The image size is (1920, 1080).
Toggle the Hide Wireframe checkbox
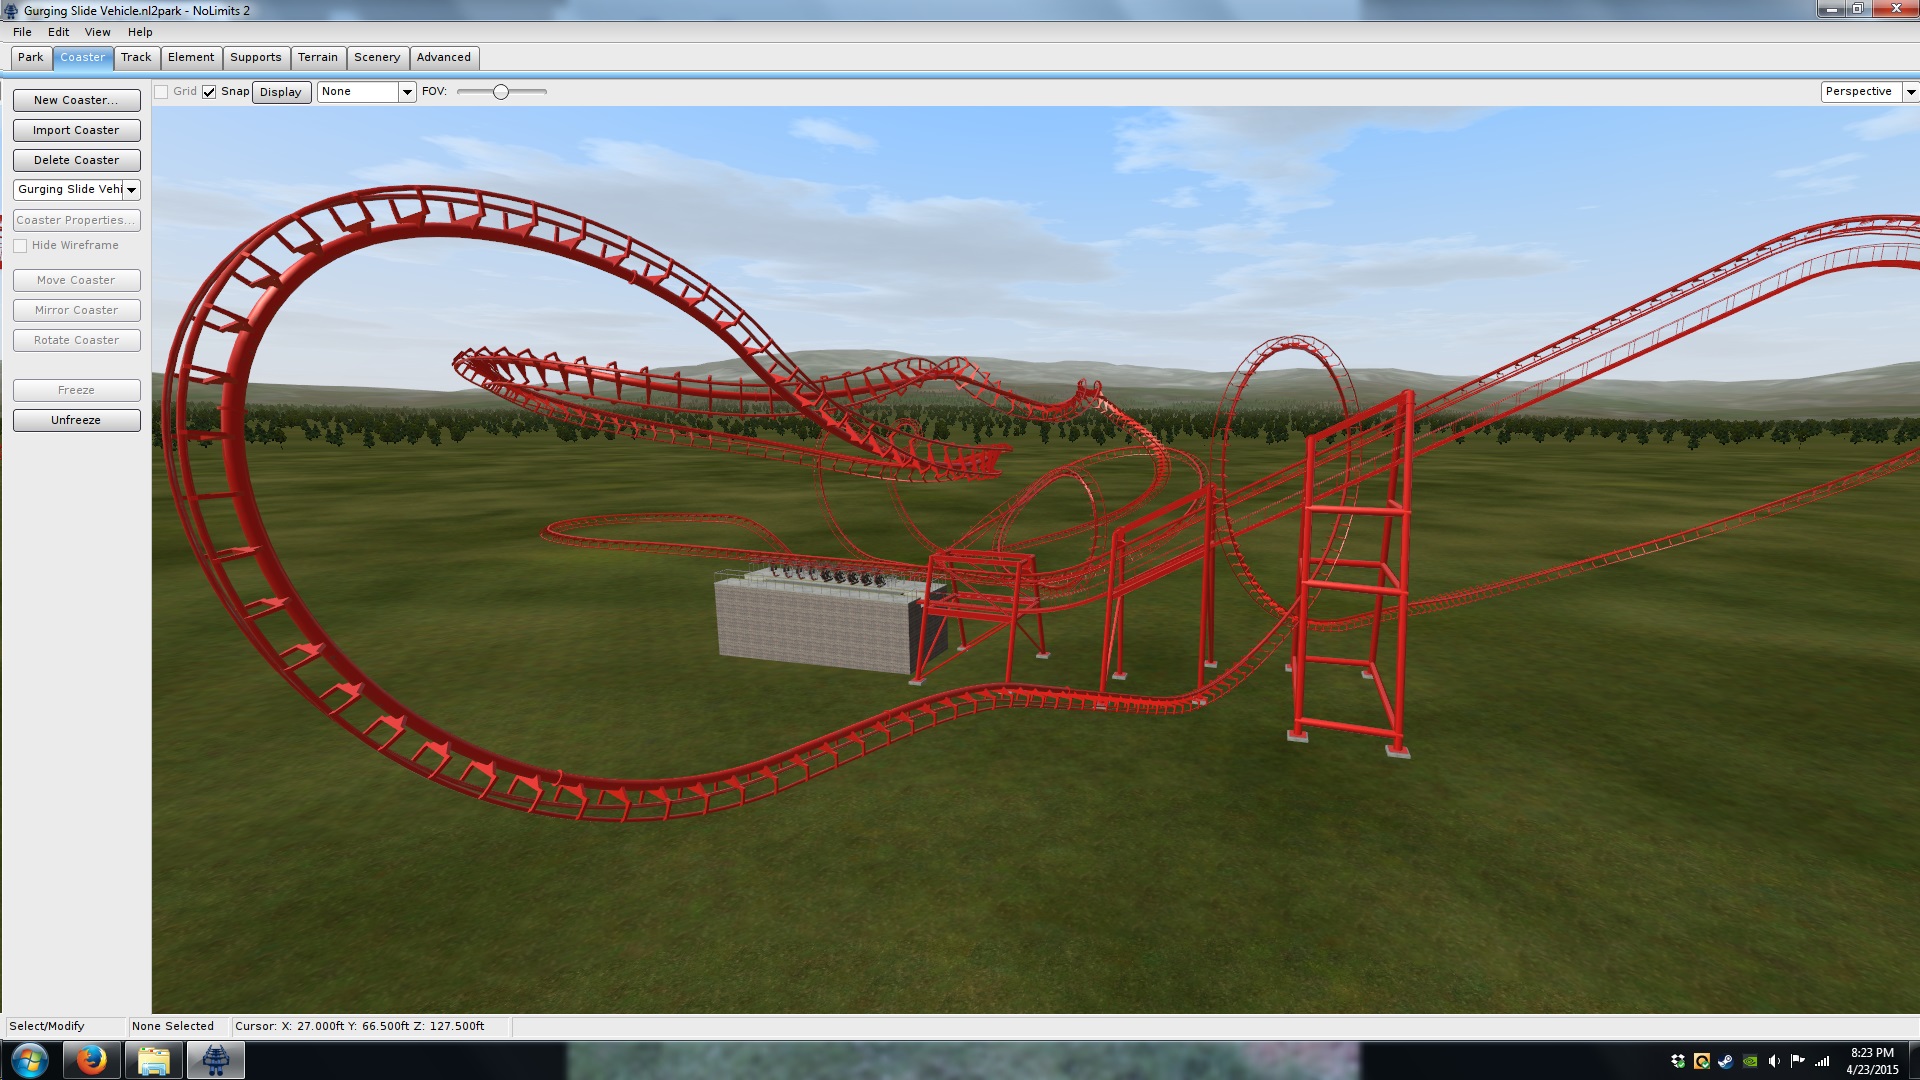(x=20, y=246)
